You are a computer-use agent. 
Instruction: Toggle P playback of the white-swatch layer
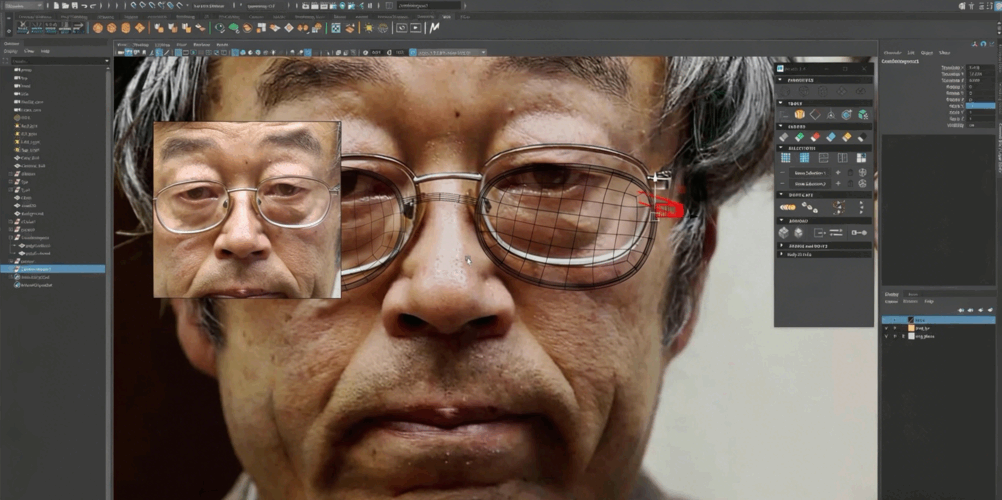[895, 336]
